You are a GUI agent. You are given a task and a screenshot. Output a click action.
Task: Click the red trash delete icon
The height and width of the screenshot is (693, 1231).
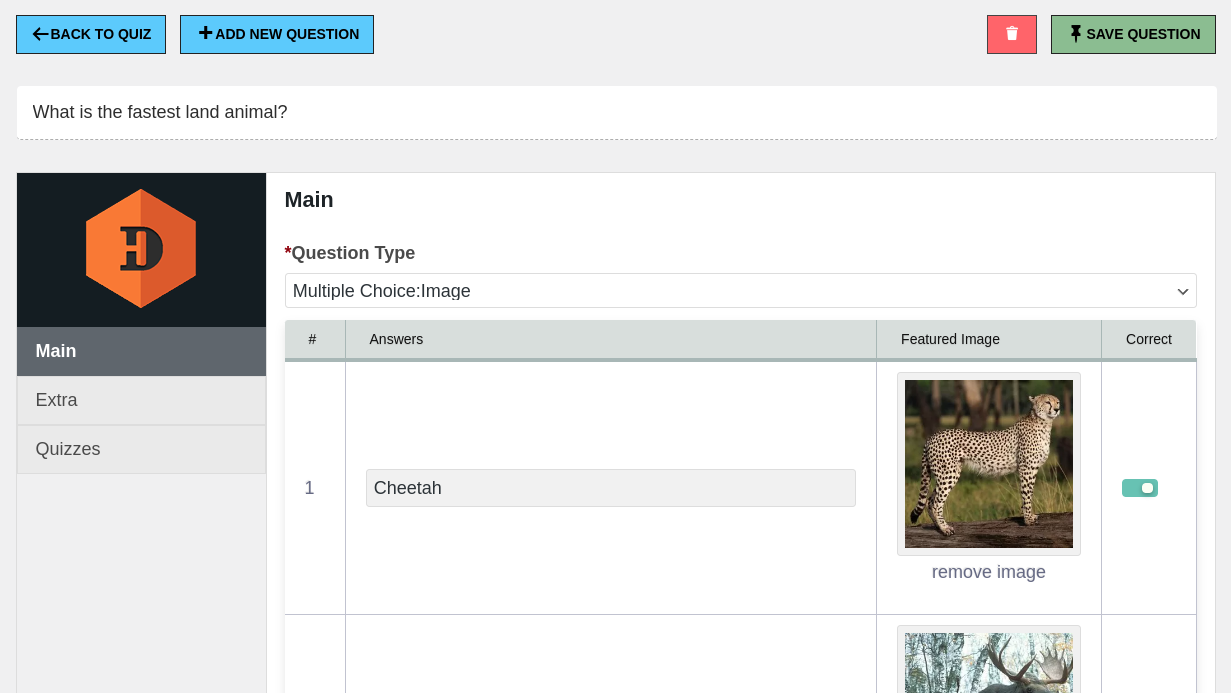(x=1011, y=34)
